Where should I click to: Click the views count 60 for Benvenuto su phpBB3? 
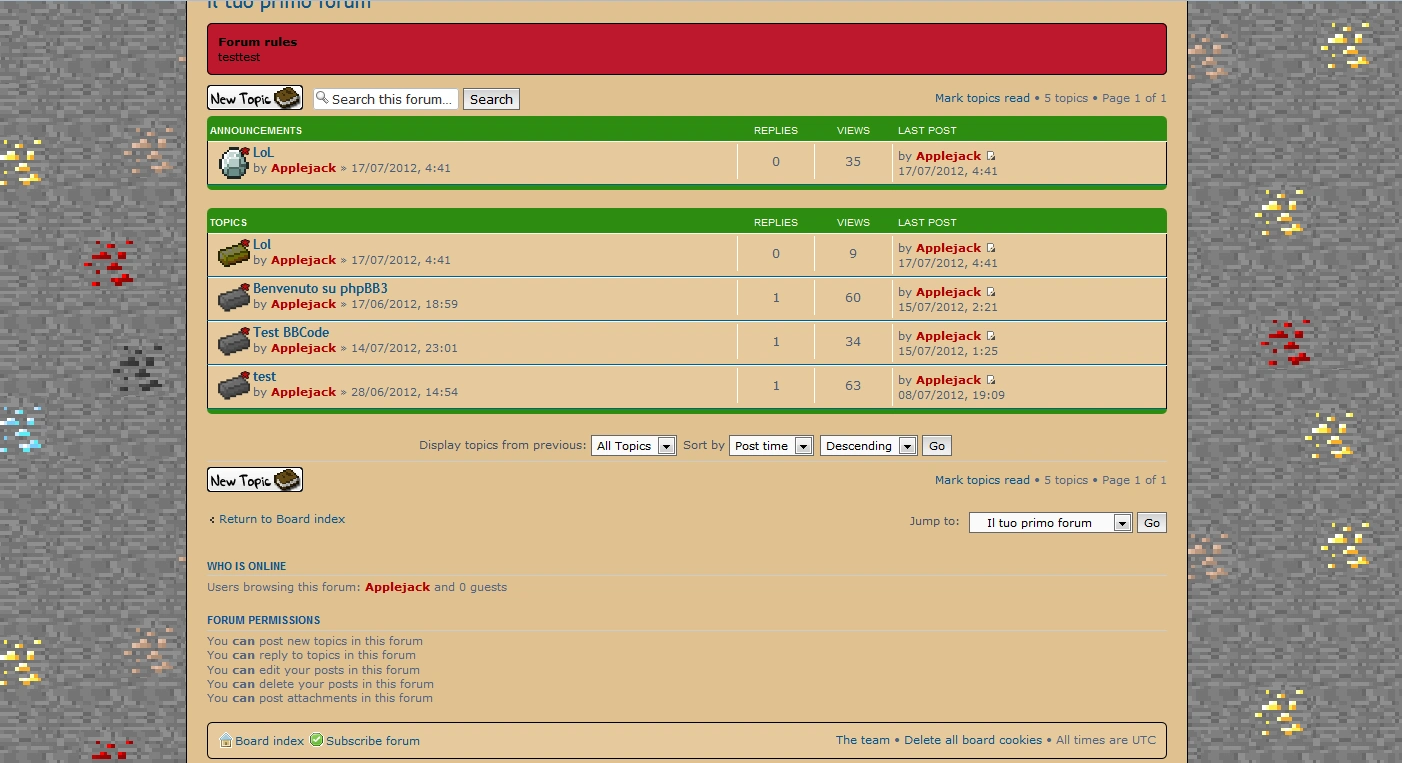click(x=853, y=298)
